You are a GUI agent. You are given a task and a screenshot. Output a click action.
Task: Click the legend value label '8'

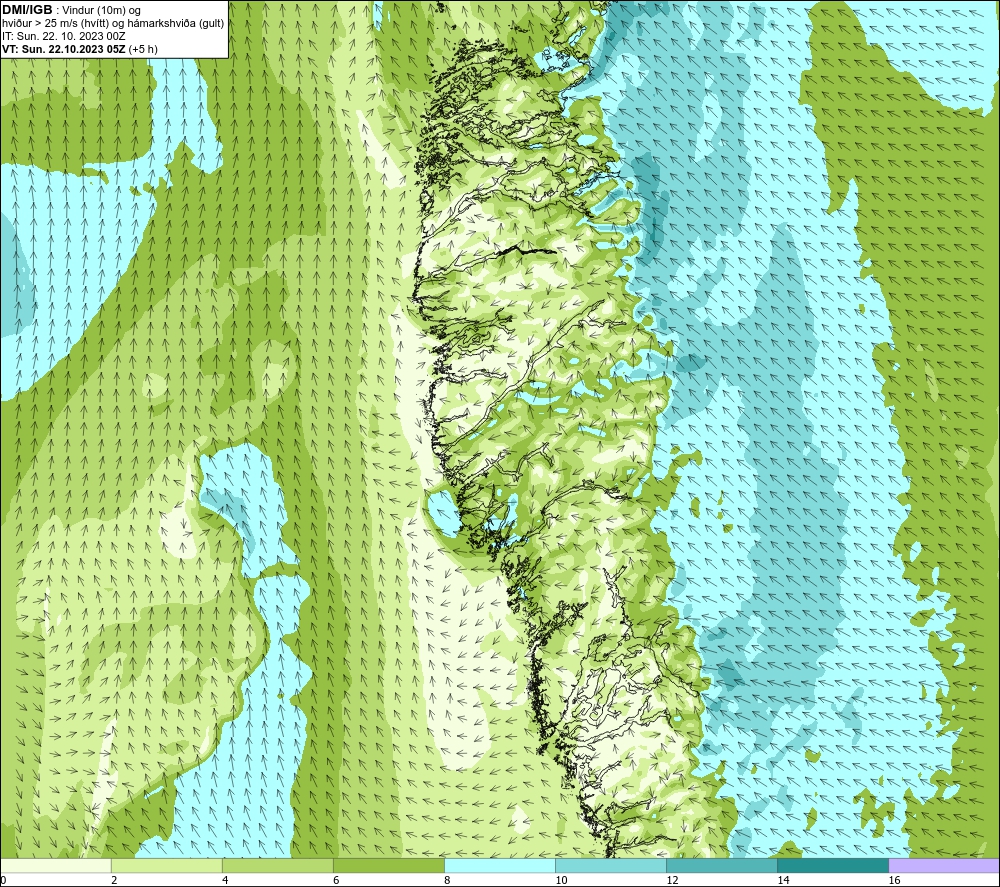[x=447, y=881]
